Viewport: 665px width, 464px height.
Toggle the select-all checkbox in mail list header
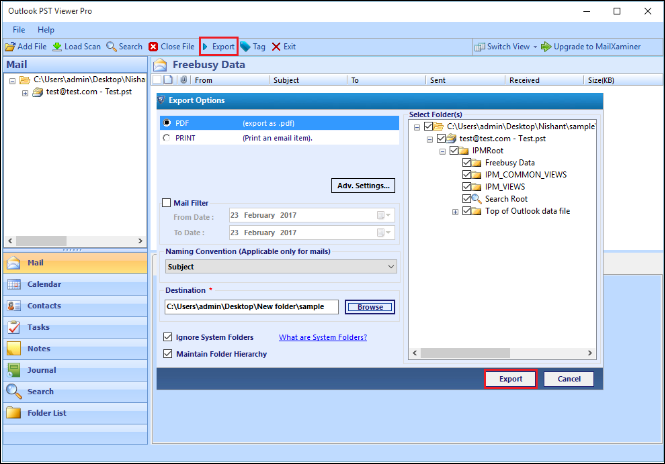tap(156, 80)
